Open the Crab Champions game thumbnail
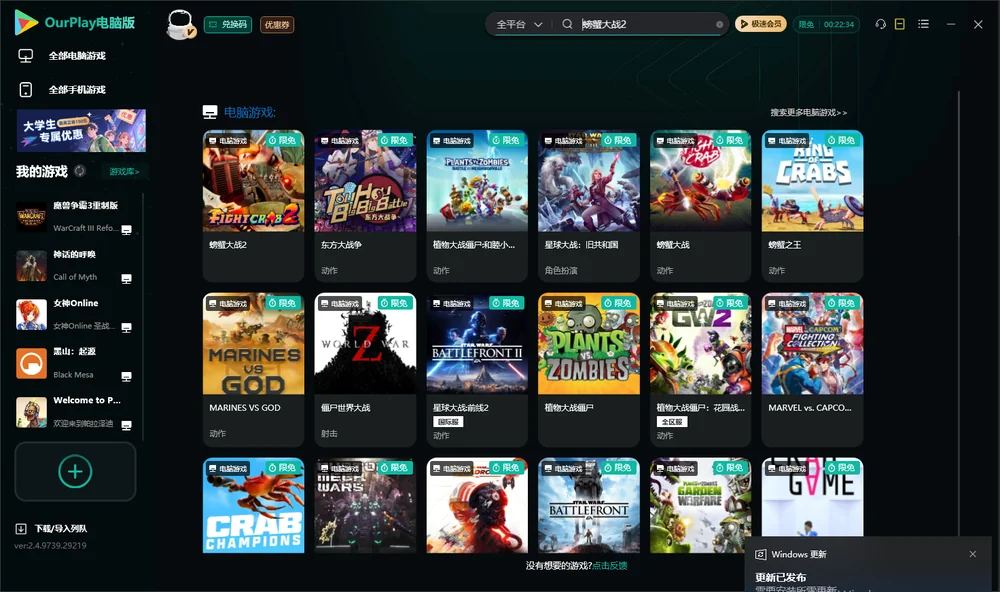 (253, 505)
